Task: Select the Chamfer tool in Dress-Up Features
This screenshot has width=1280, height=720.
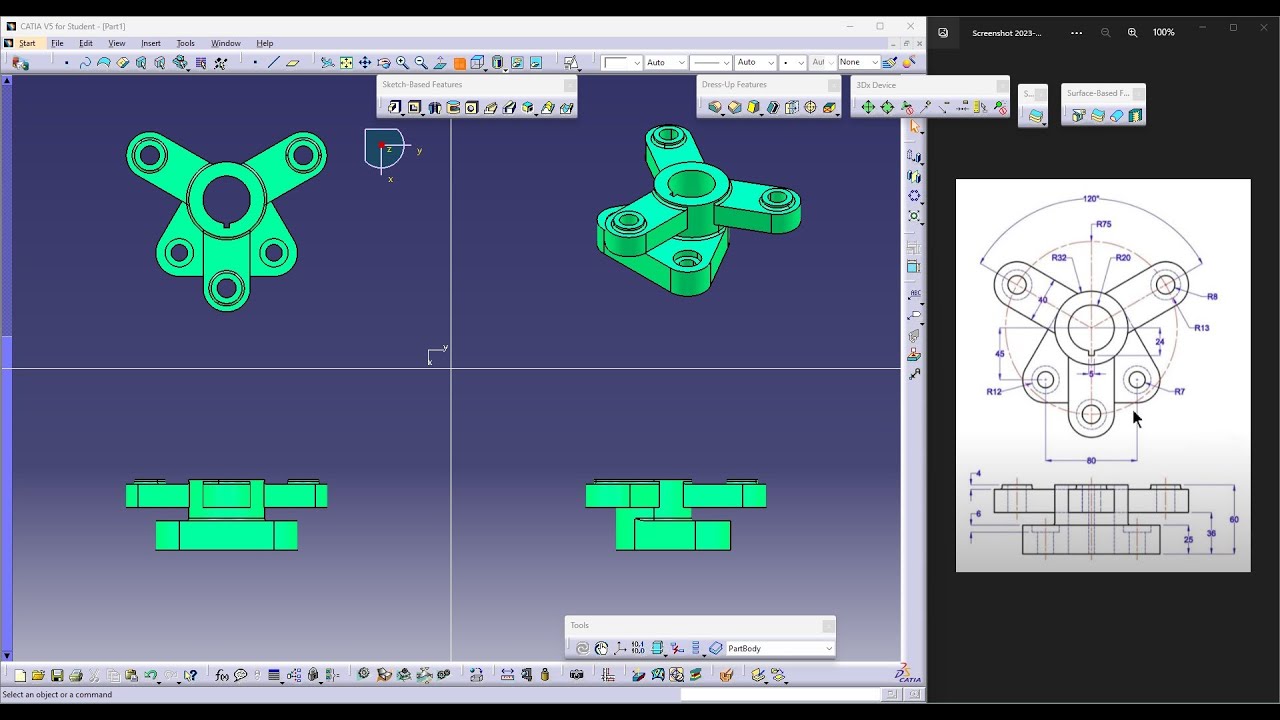Action: coord(734,107)
